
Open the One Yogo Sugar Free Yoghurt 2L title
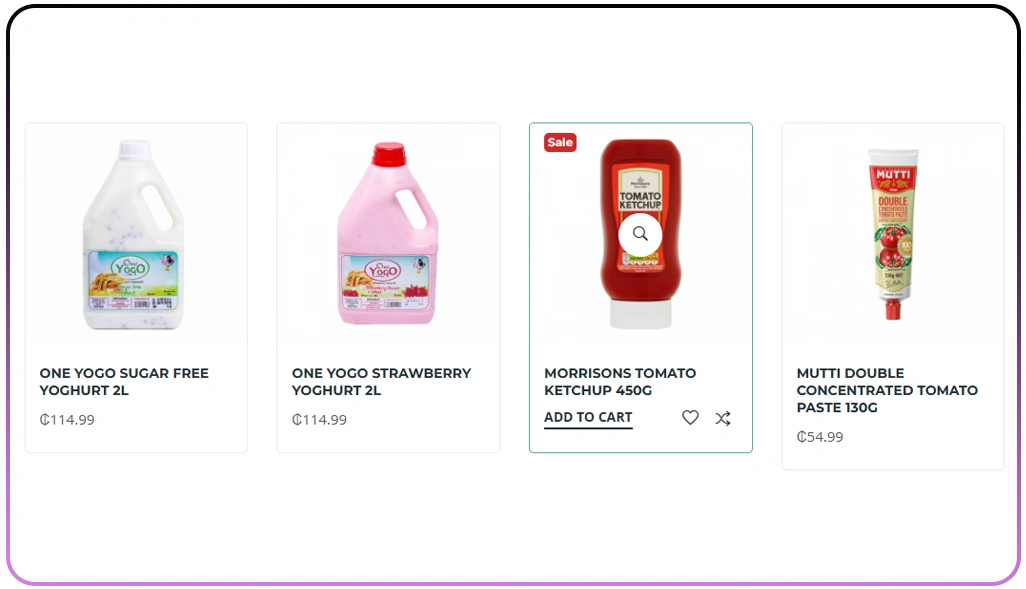click(124, 381)
